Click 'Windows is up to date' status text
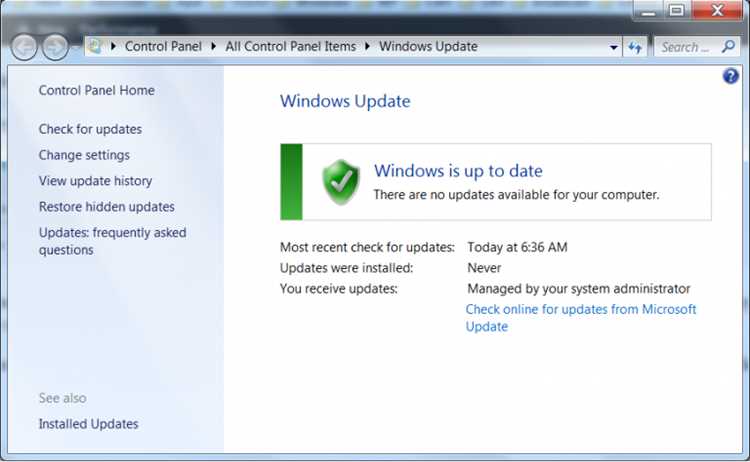 (458, 171)
